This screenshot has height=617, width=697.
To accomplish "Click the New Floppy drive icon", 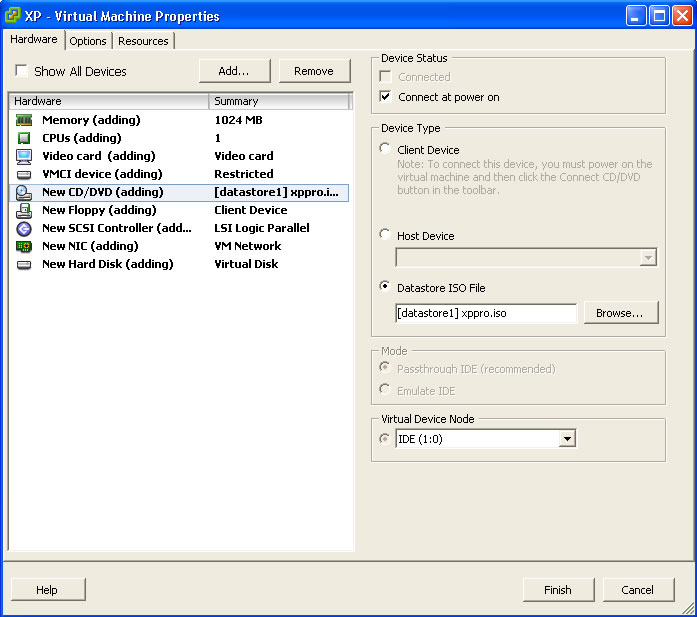I will [24, 211].
